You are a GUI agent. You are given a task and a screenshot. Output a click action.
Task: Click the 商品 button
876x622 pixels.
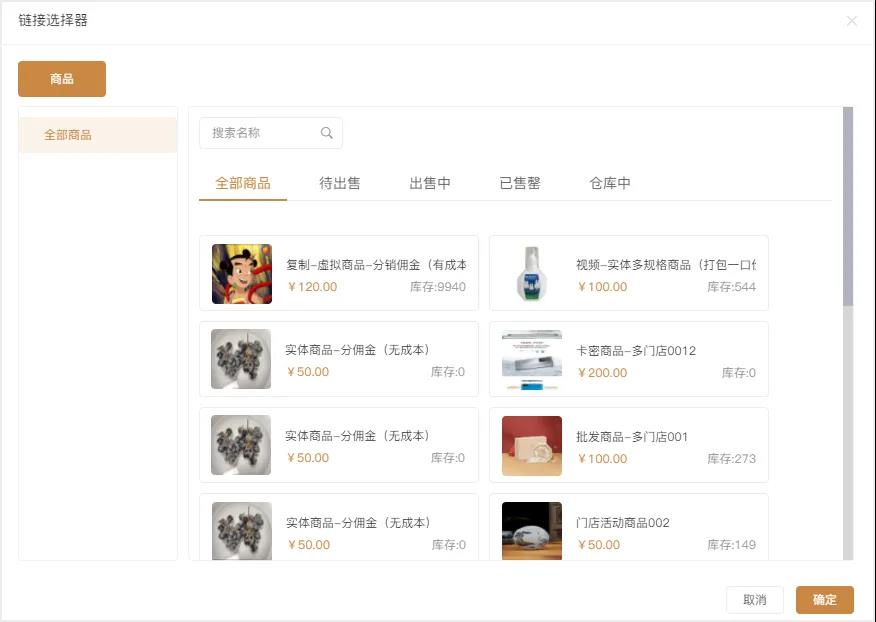62,79
